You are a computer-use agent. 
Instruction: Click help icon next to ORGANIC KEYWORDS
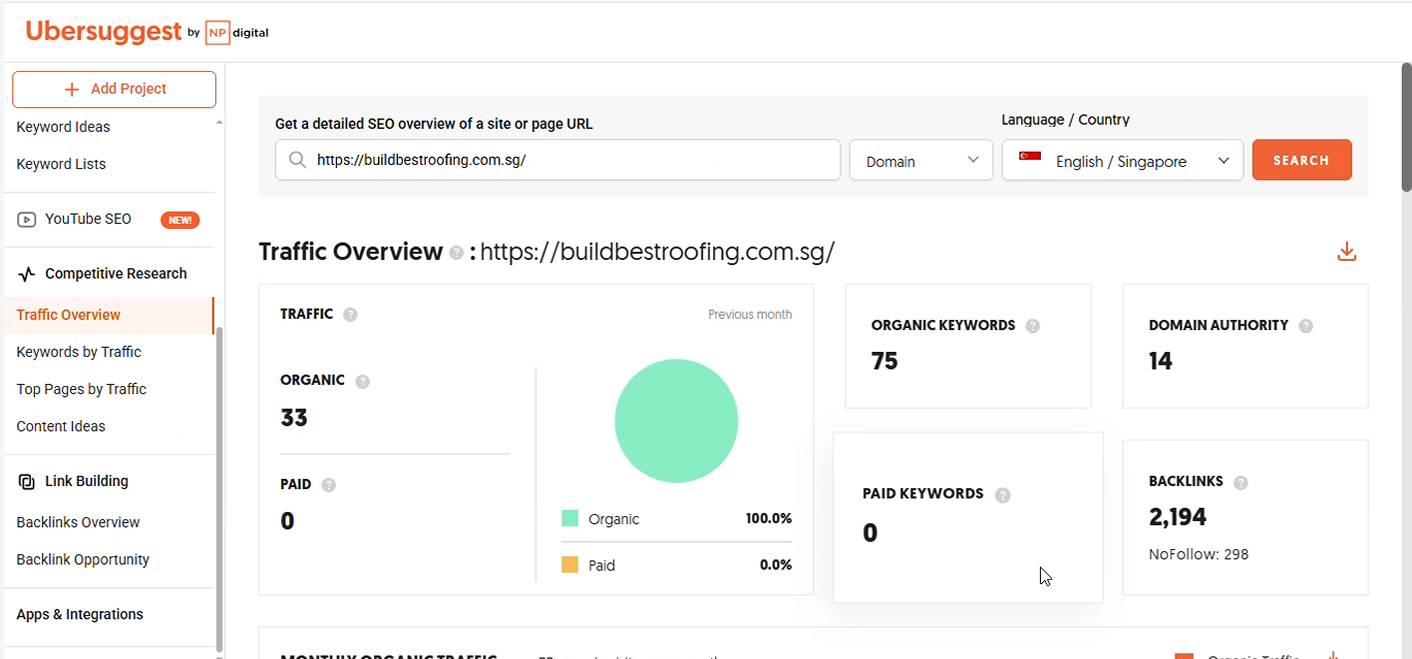[x=1033, y=326]
